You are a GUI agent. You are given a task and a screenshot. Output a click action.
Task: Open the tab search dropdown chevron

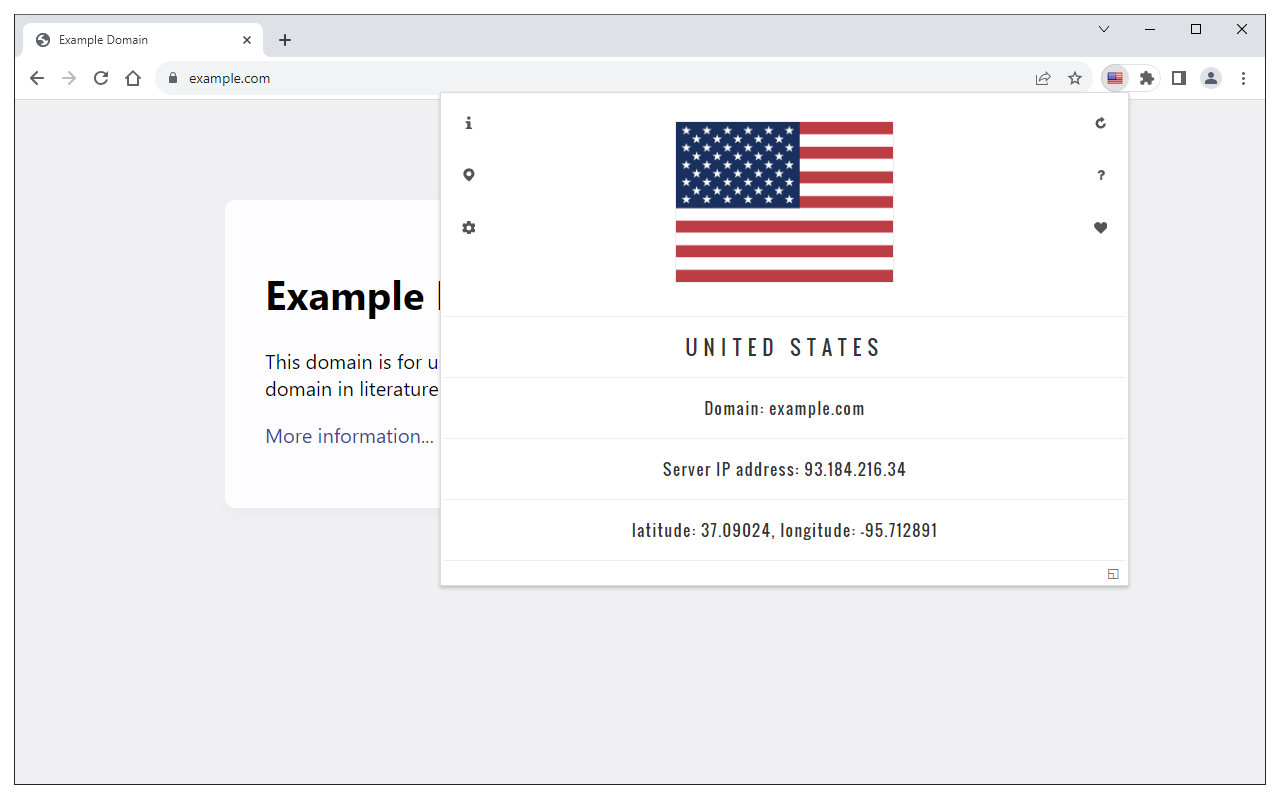coord(1103,29)
